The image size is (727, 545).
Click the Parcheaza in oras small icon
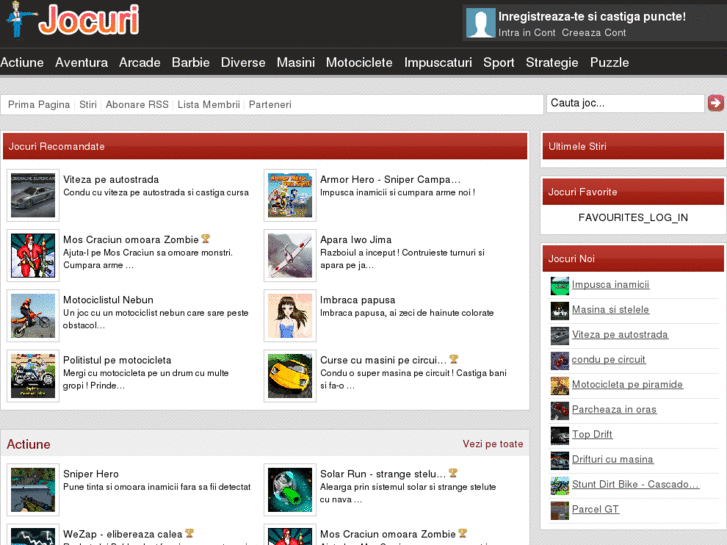pyautogui.click(x=560, y=411)
